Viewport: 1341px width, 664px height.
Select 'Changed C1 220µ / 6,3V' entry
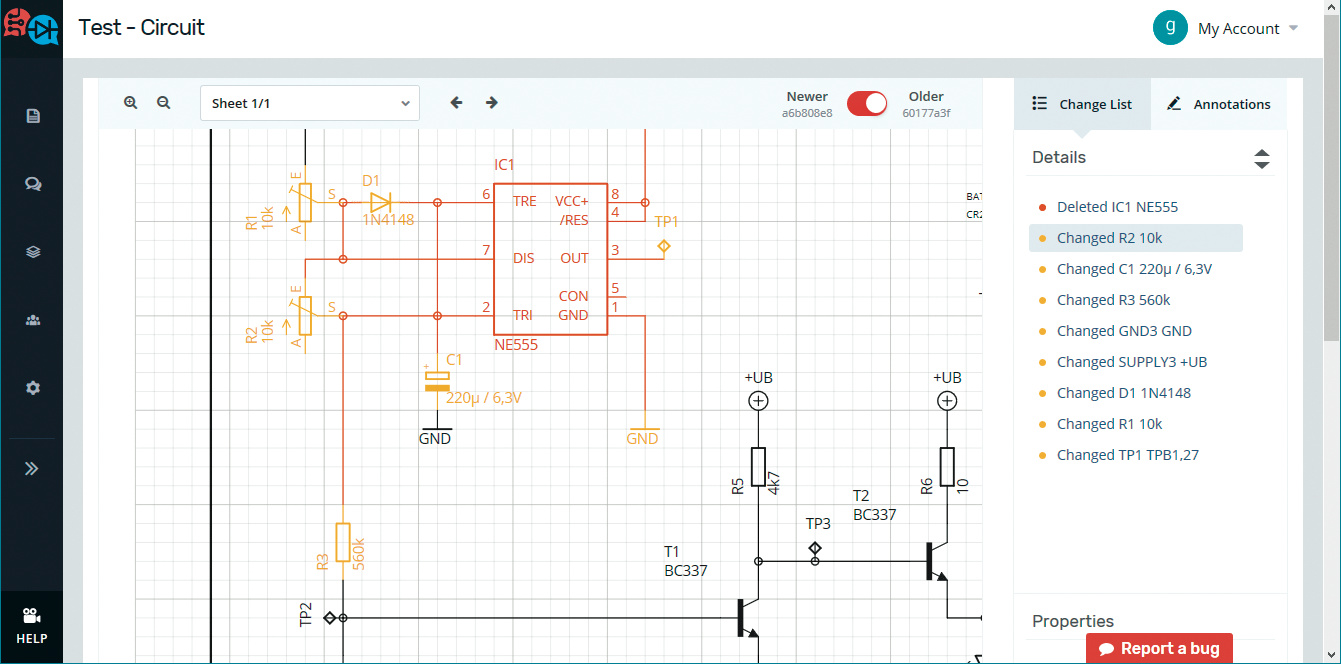tap(1135, 269)
